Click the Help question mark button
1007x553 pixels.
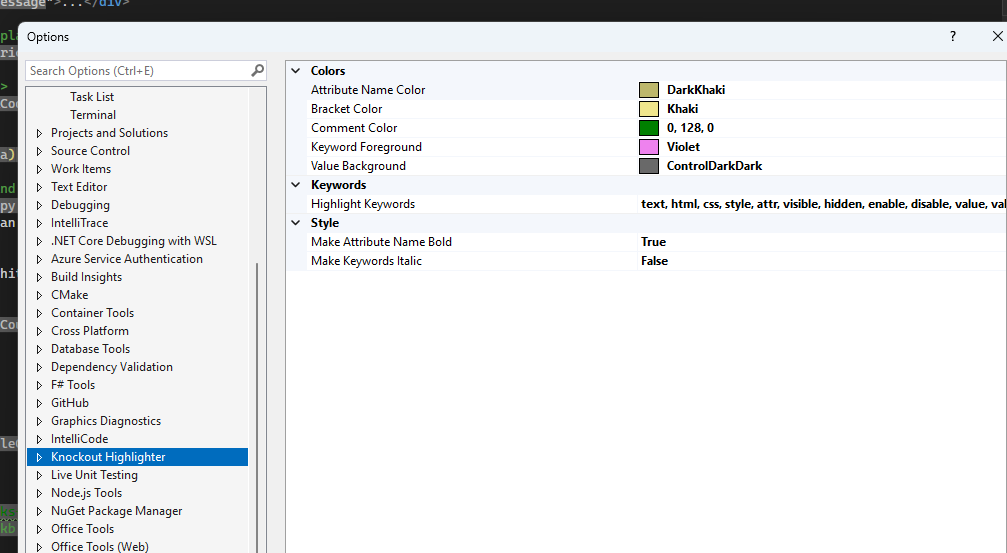coord(952,36)
